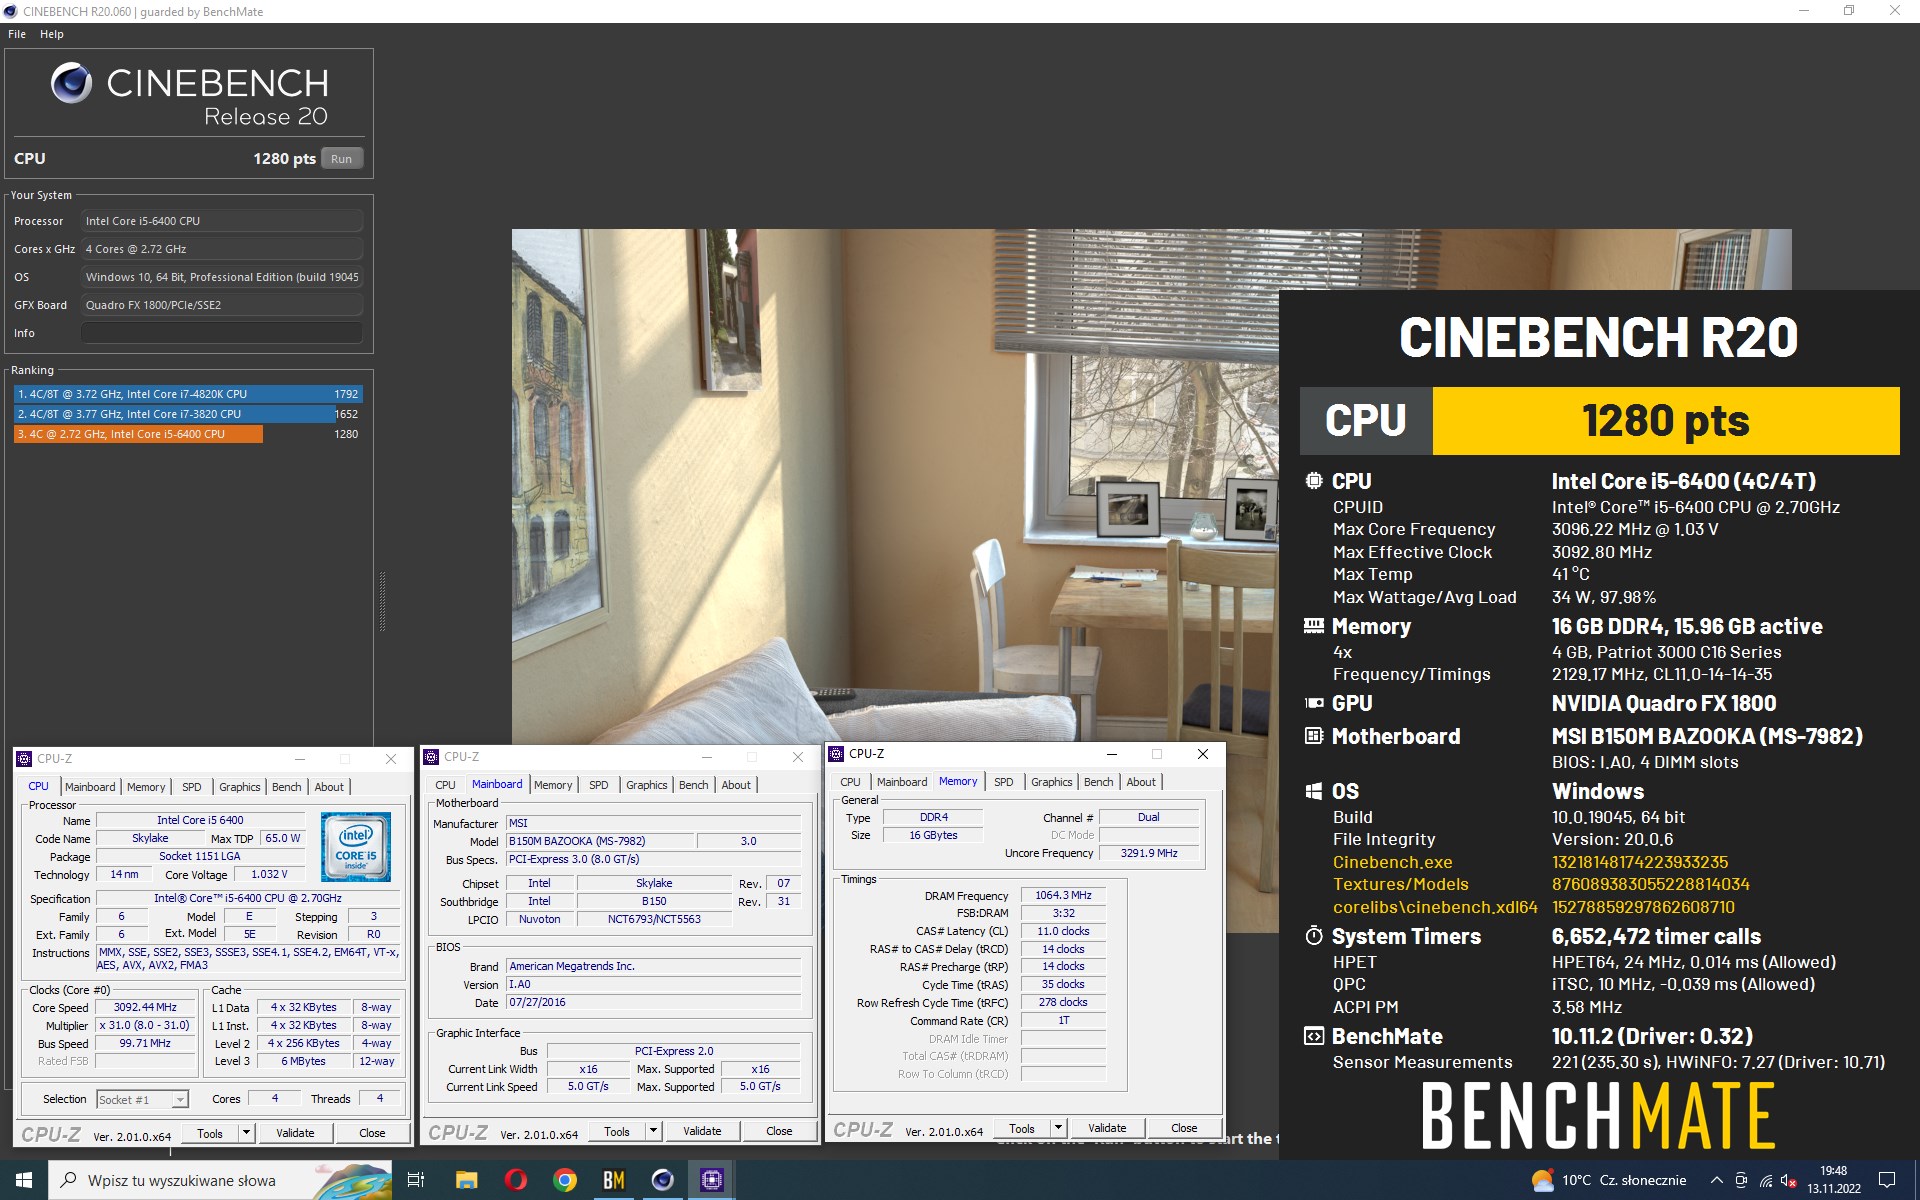
Task: Open the Help menu in Cinebench
Action: click(52, 34)
